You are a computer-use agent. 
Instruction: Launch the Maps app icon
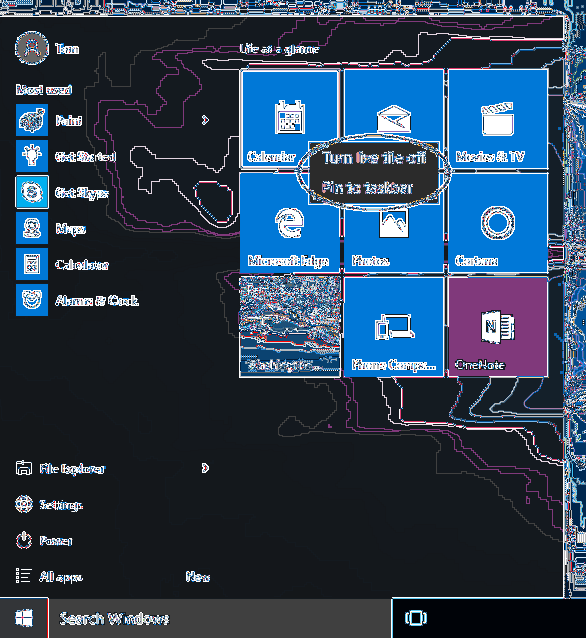(32, 228)
